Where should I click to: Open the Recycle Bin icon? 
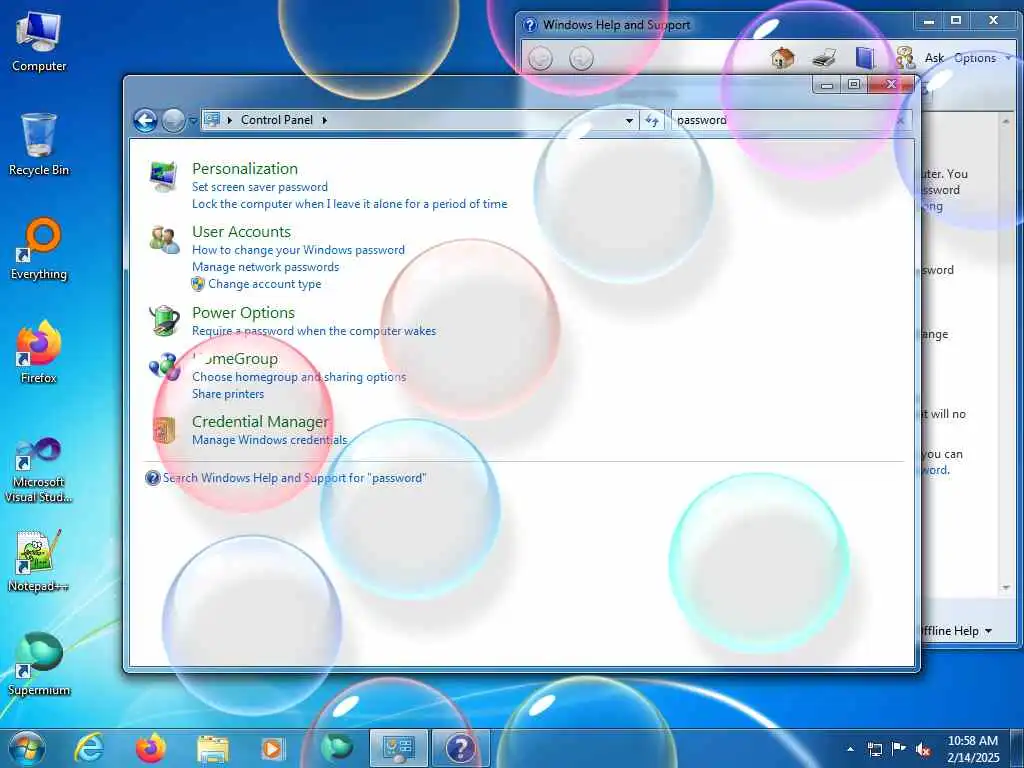click(39, 145)
